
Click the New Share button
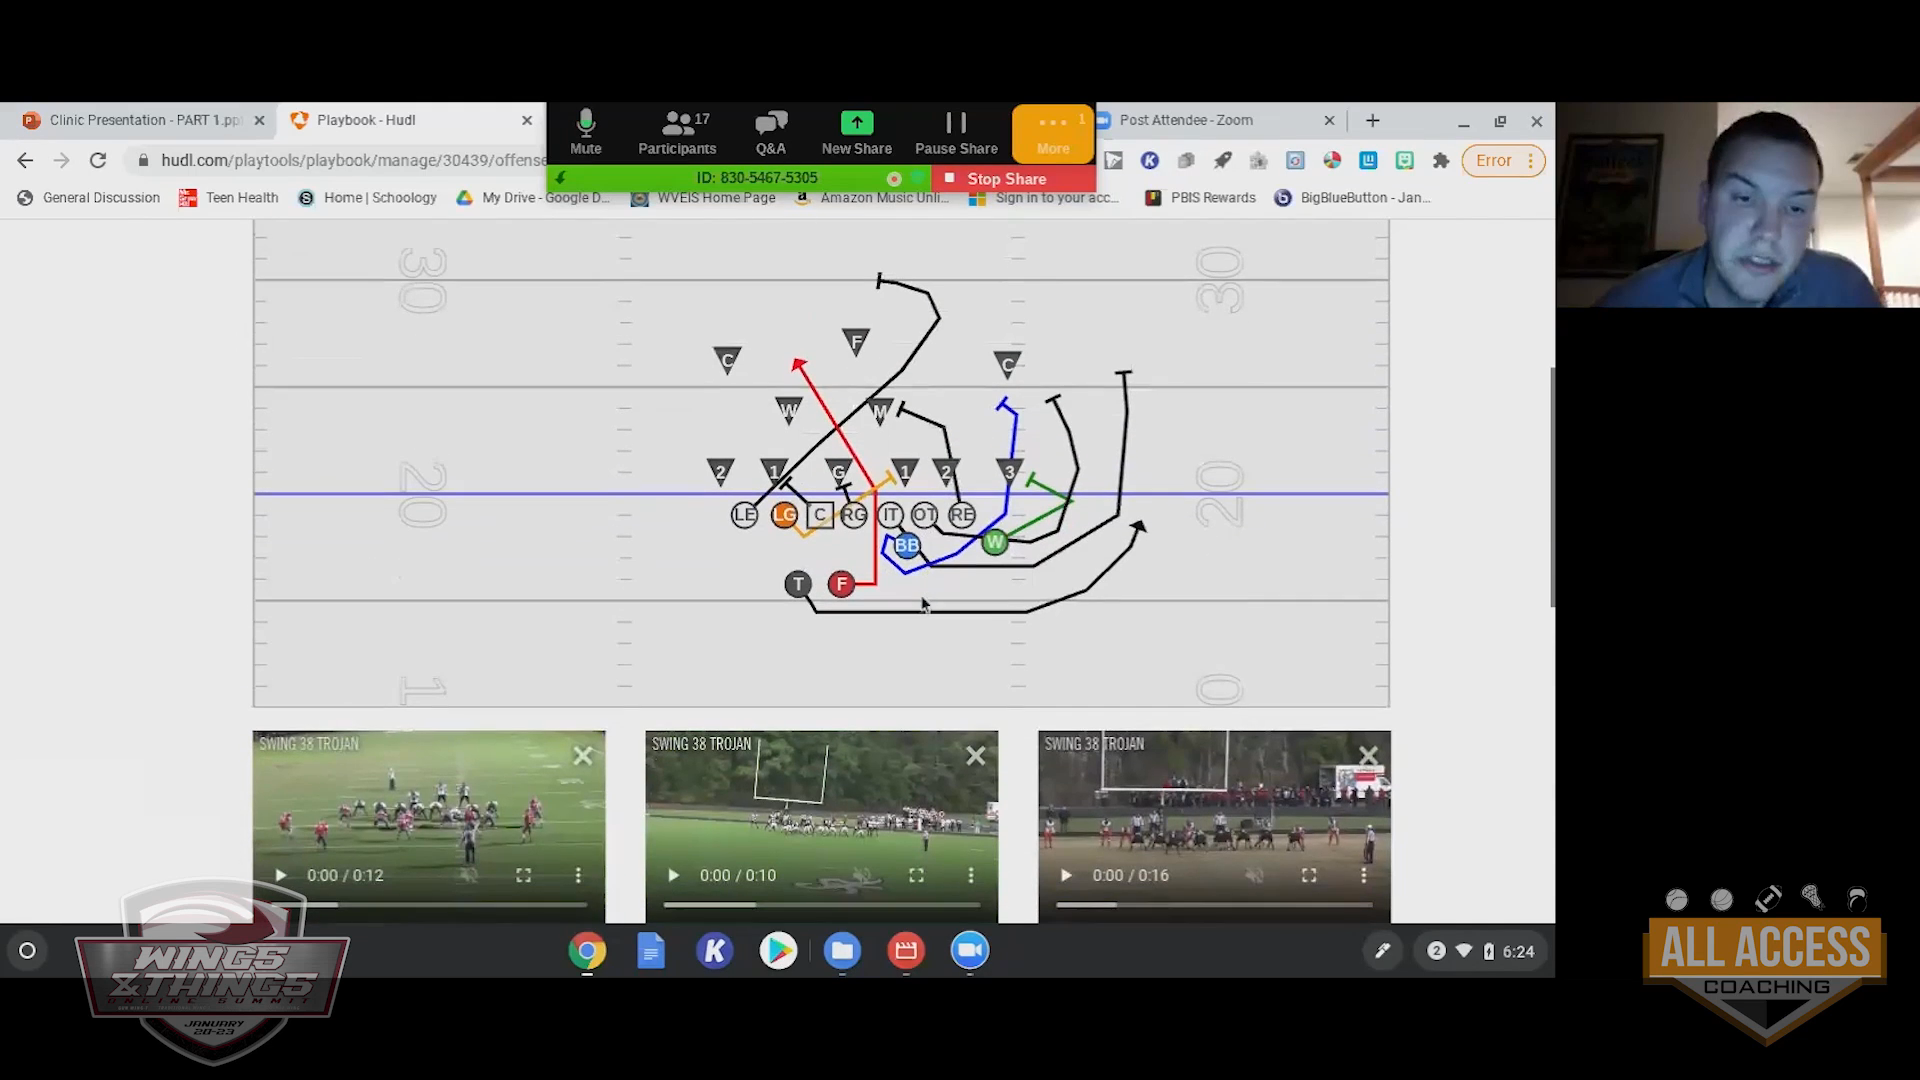pos(856,132)
